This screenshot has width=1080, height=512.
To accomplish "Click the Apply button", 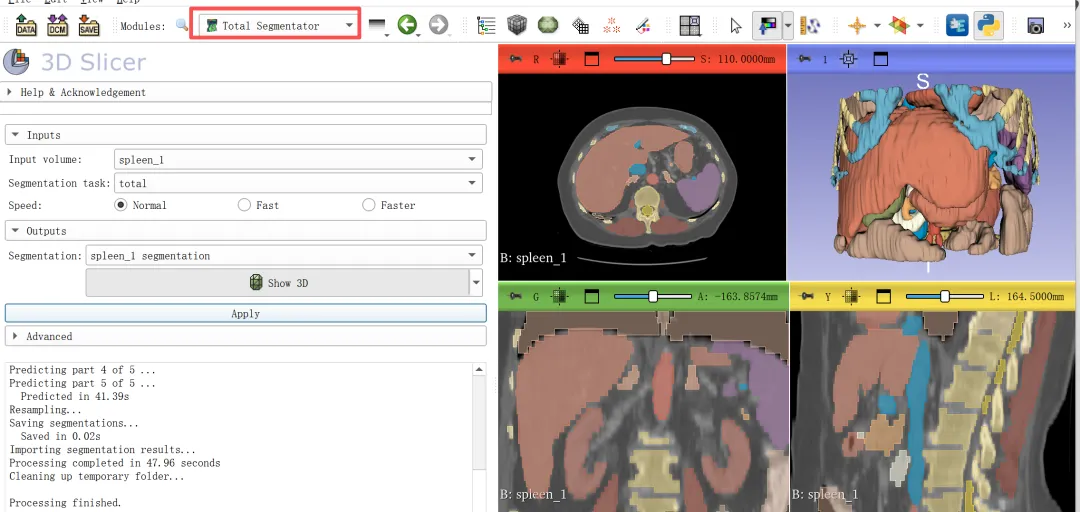I will tap(246, 314).
